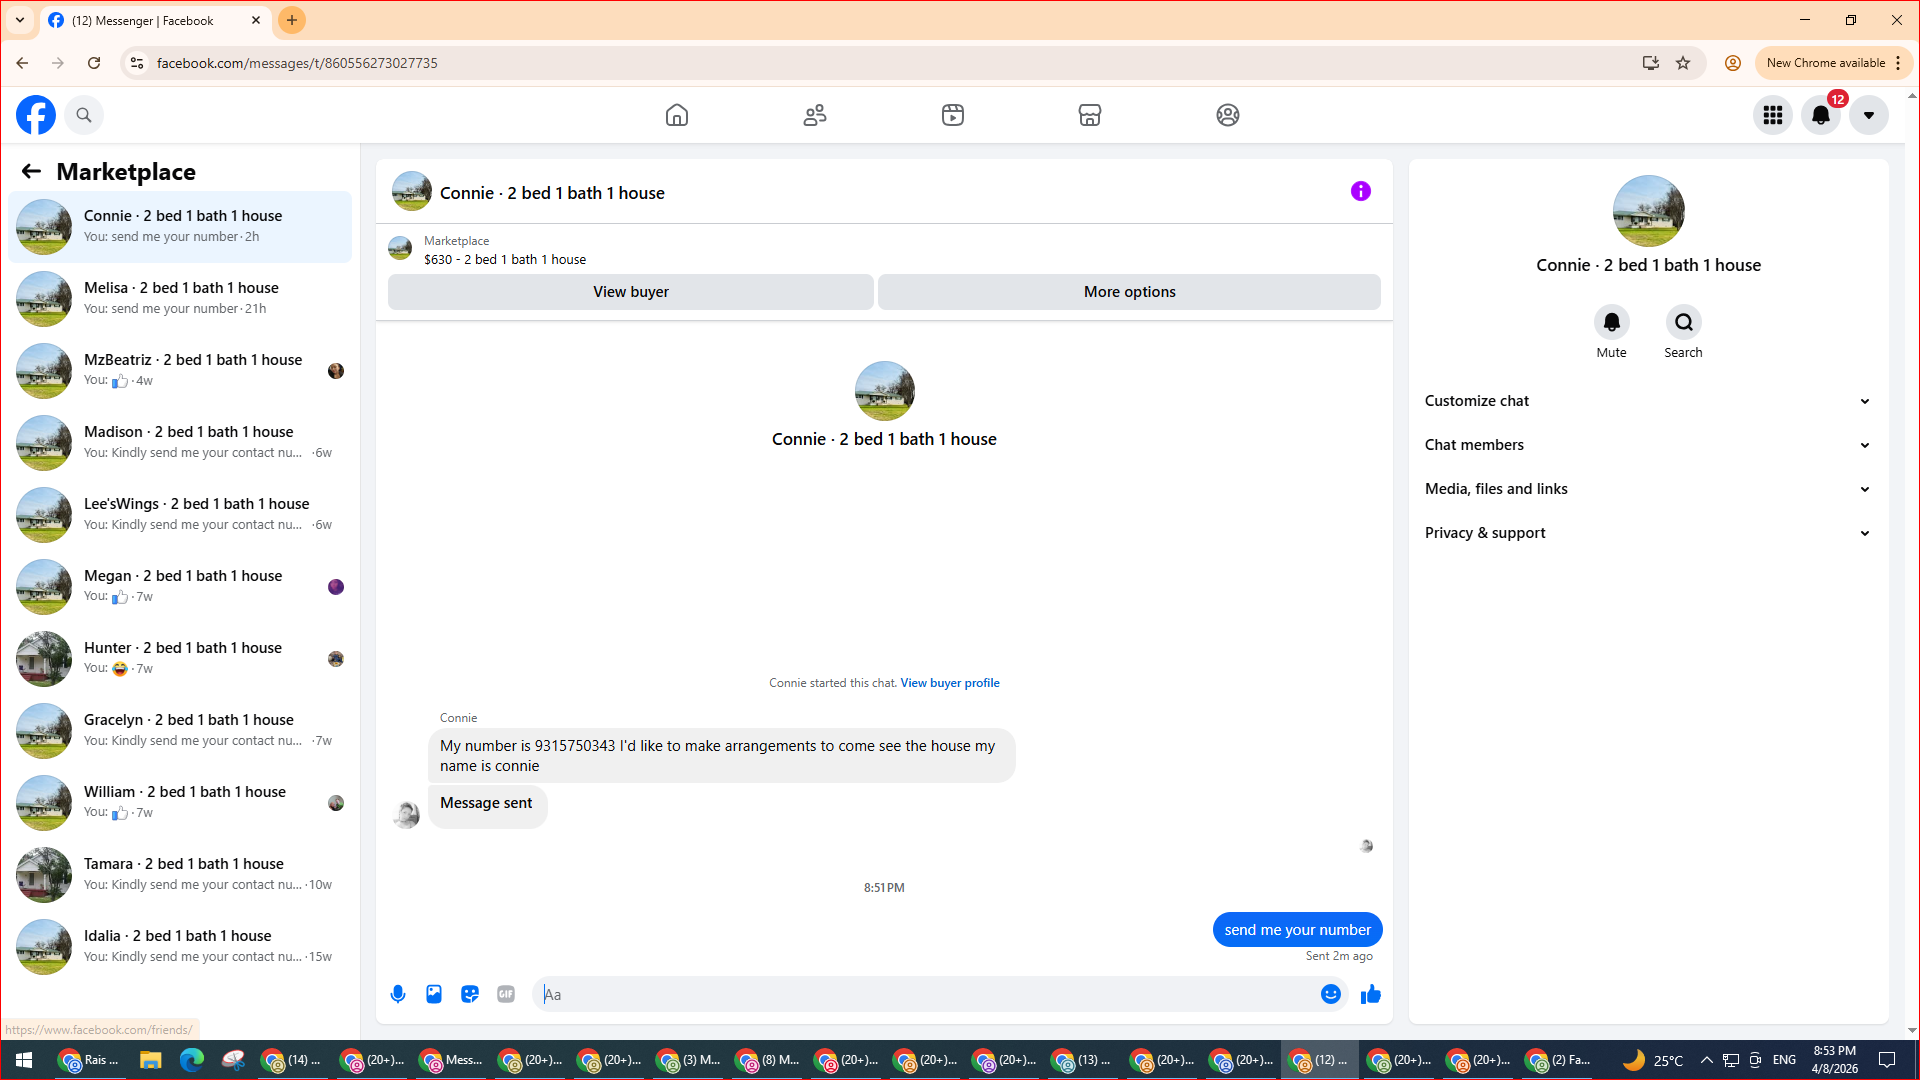Click the More options button
This screenshot has width=1920, height=1080.
tap(1129, 292)
